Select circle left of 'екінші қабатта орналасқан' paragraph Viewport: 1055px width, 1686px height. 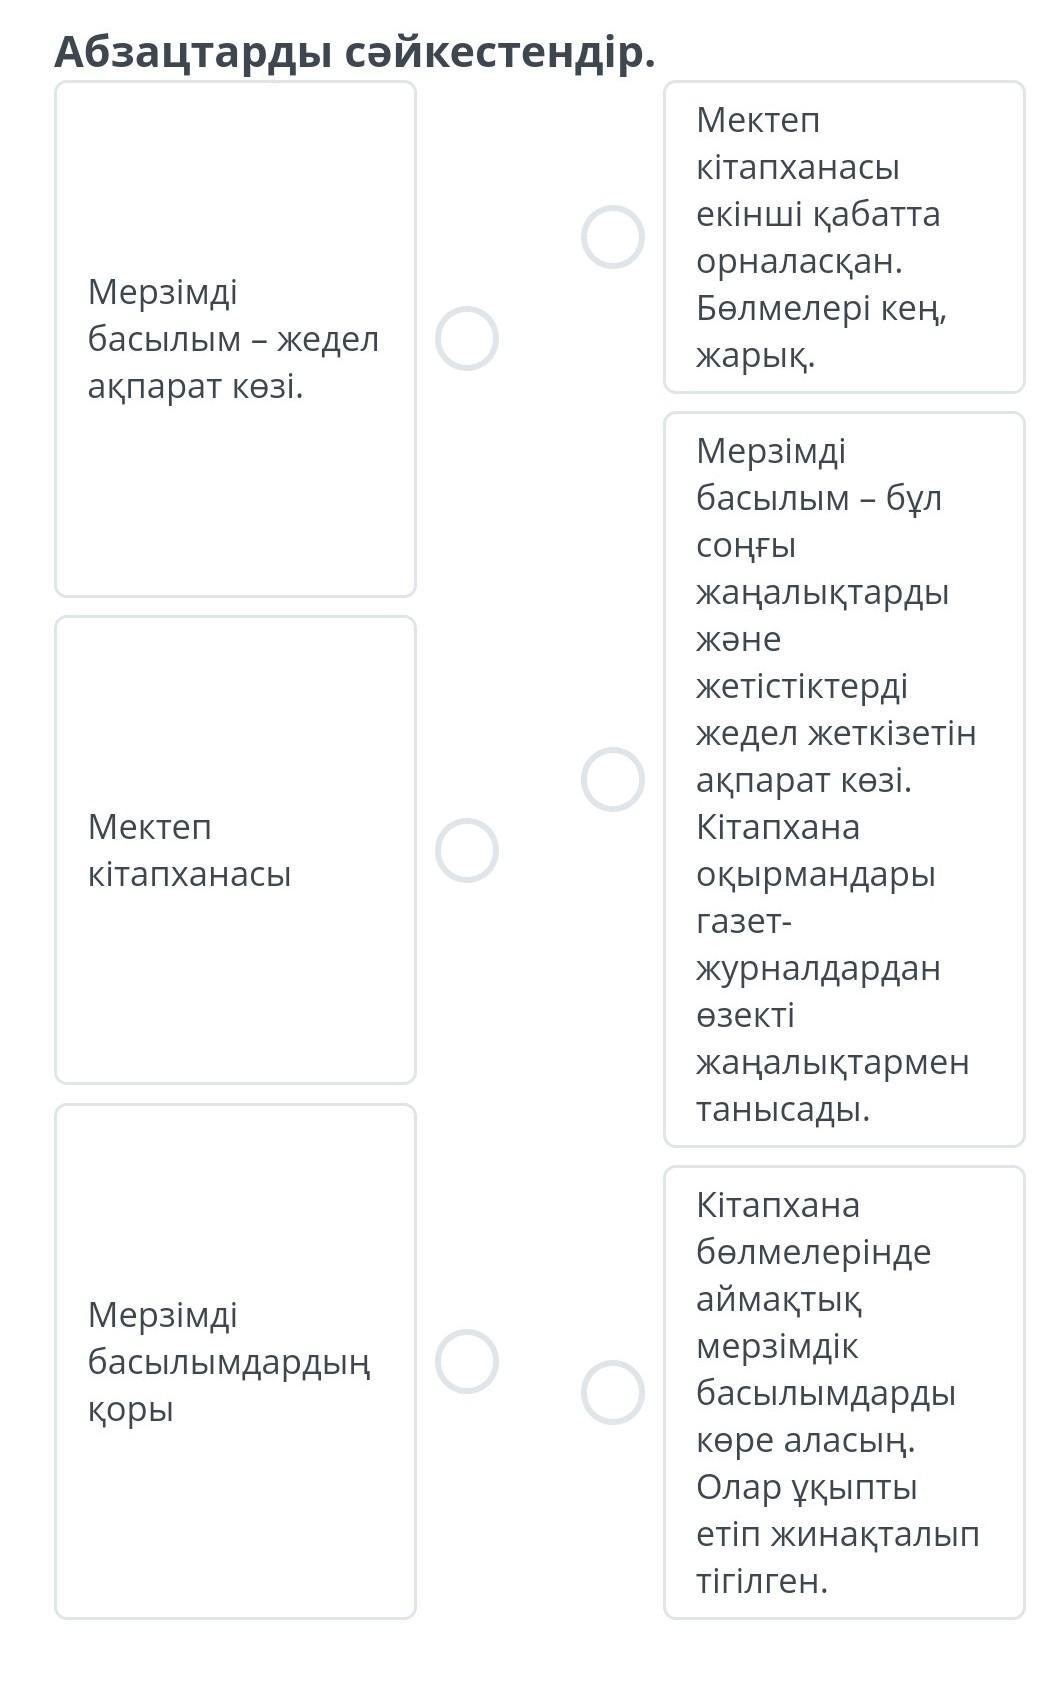tap(613, 238)
